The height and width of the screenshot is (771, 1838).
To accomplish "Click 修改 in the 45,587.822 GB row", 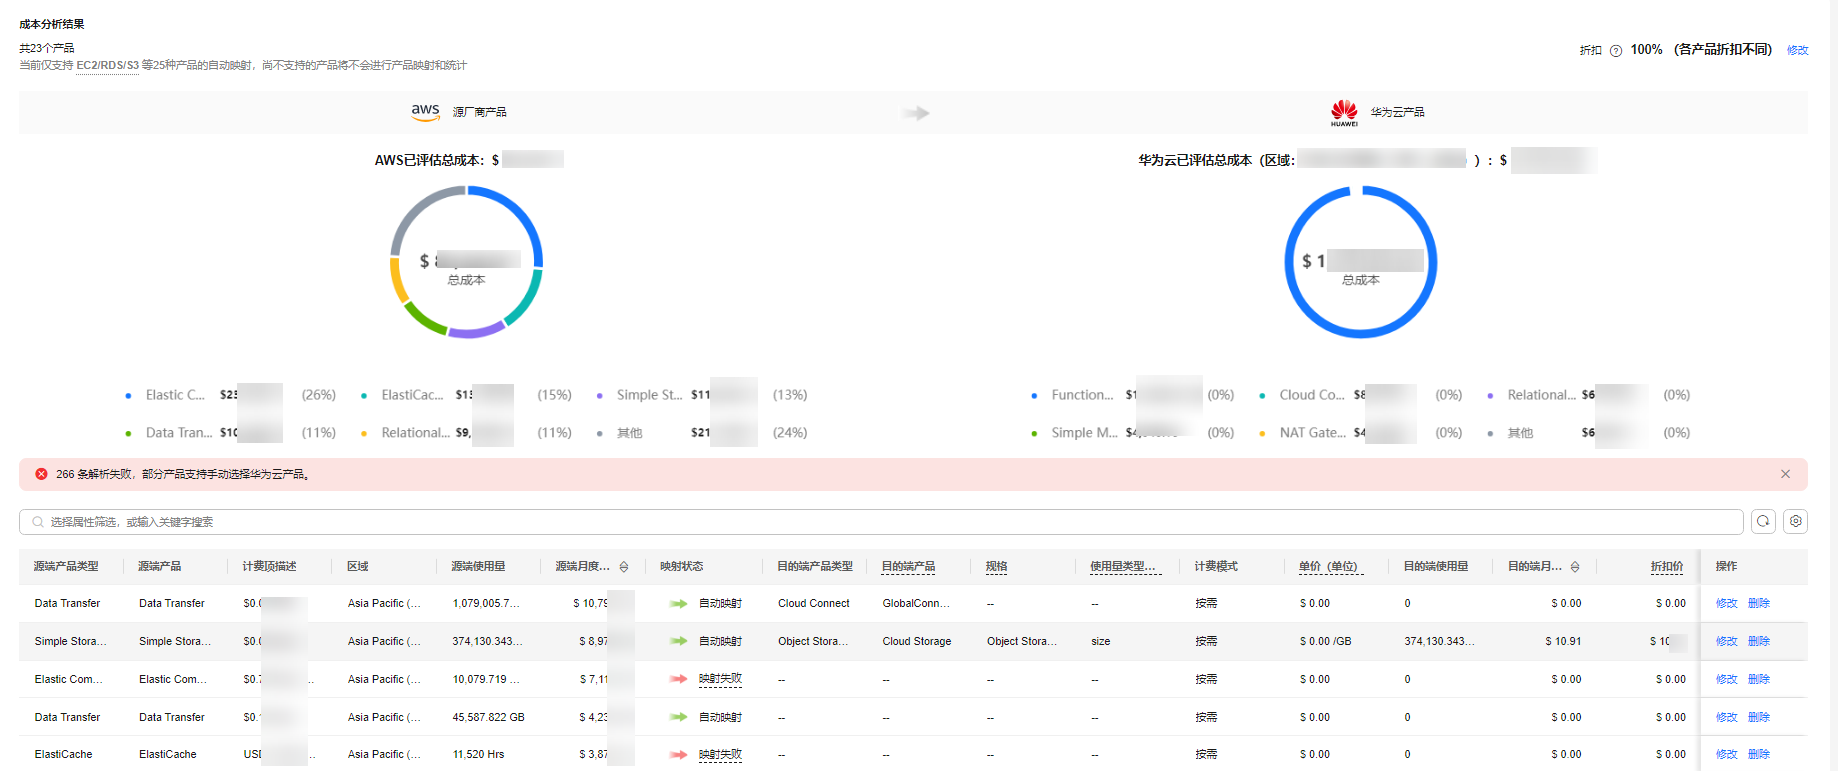I will coord(1726,717).
